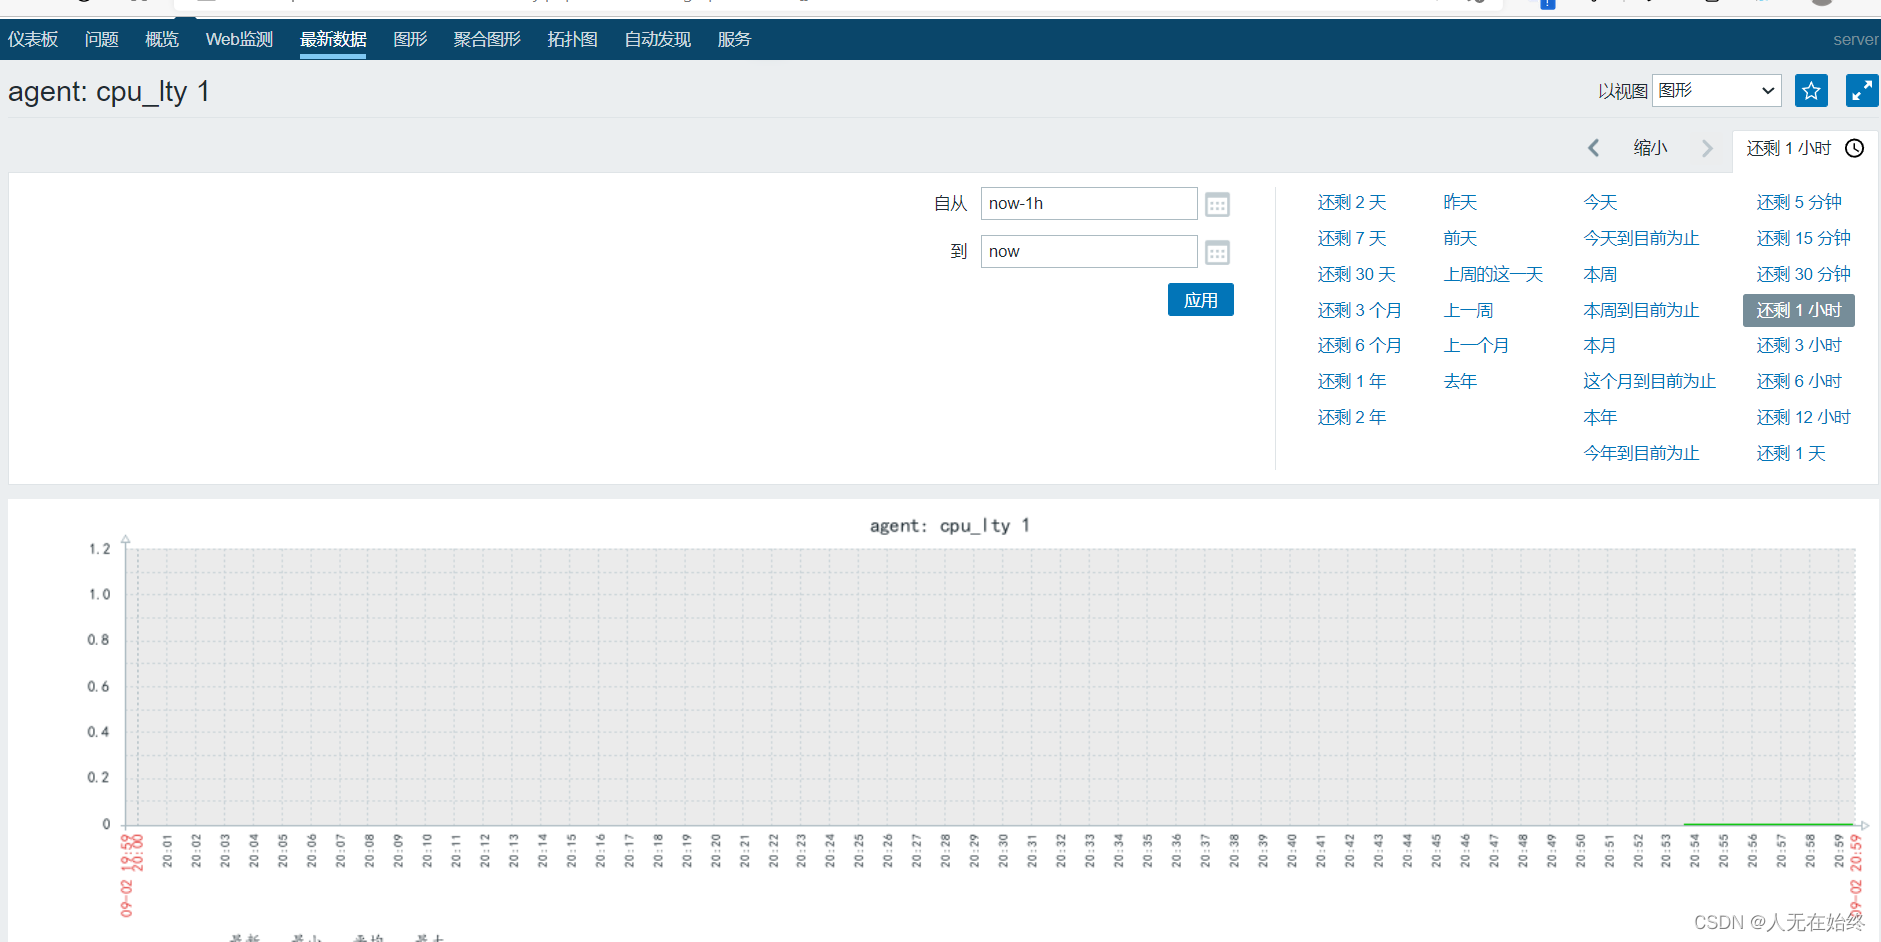Open calendar picker for the 自从 field
The width and height of the screenshot is (1881, 942).
1217,205
